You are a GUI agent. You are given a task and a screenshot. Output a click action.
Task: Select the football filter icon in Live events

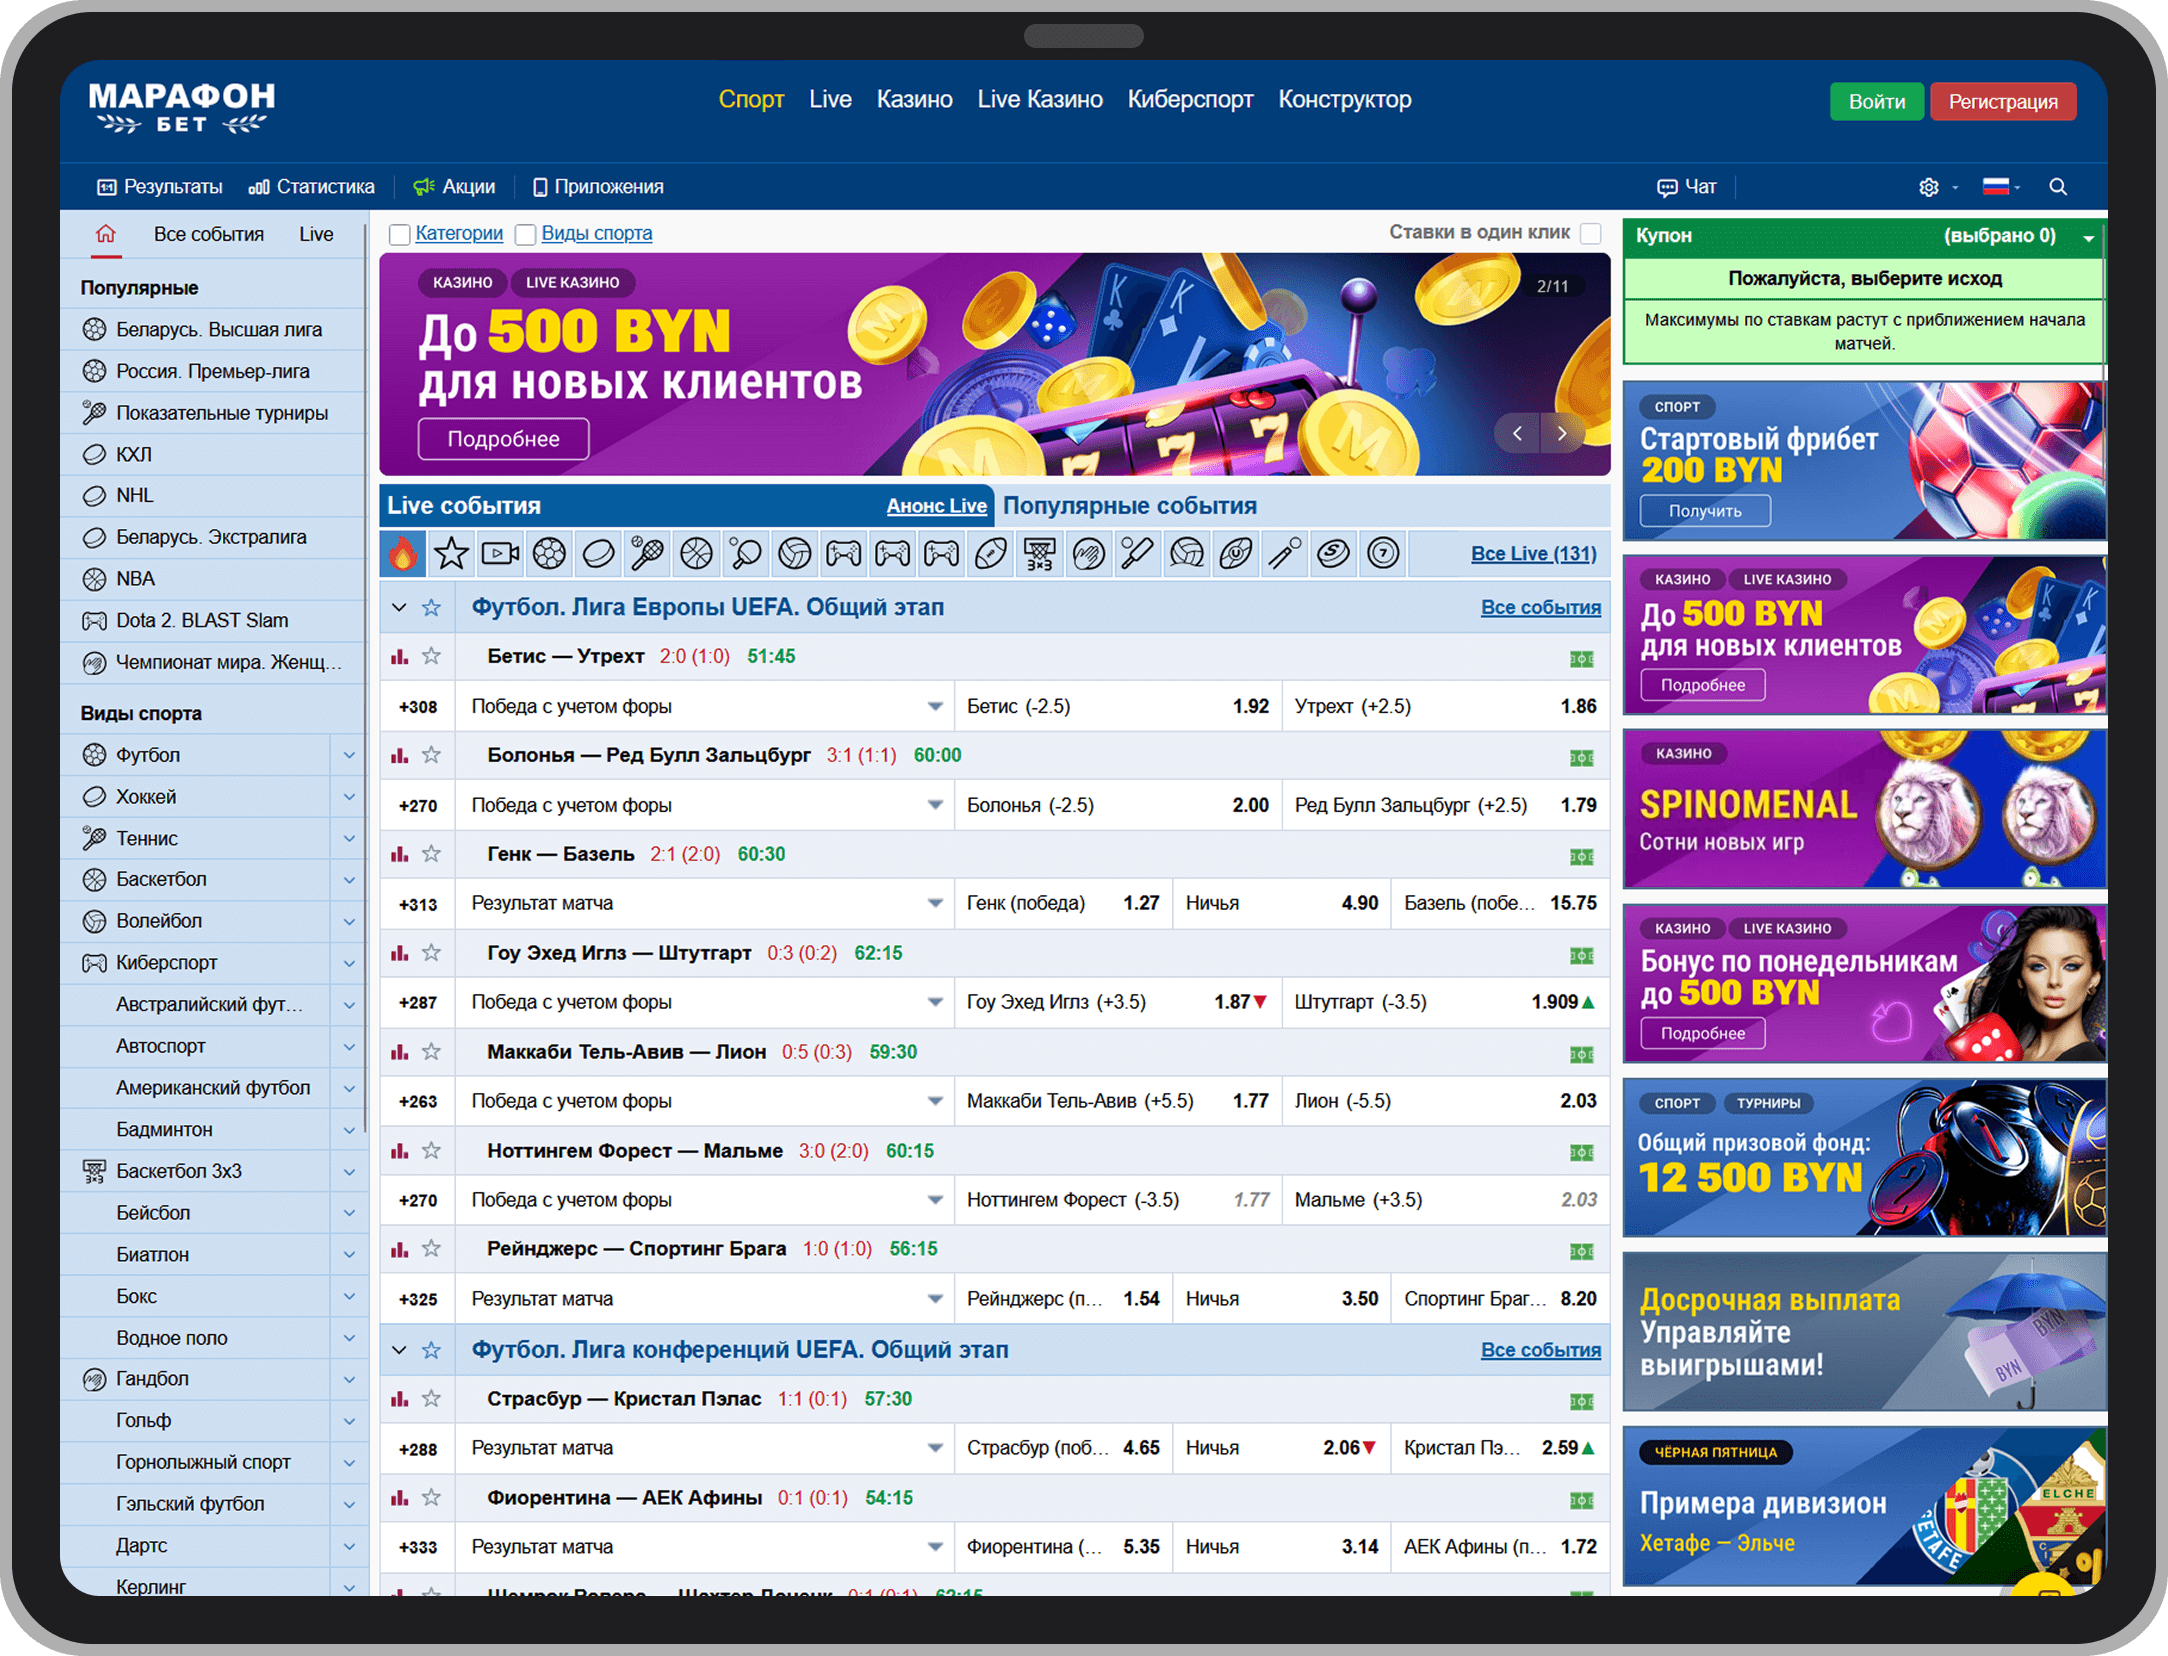549,553
